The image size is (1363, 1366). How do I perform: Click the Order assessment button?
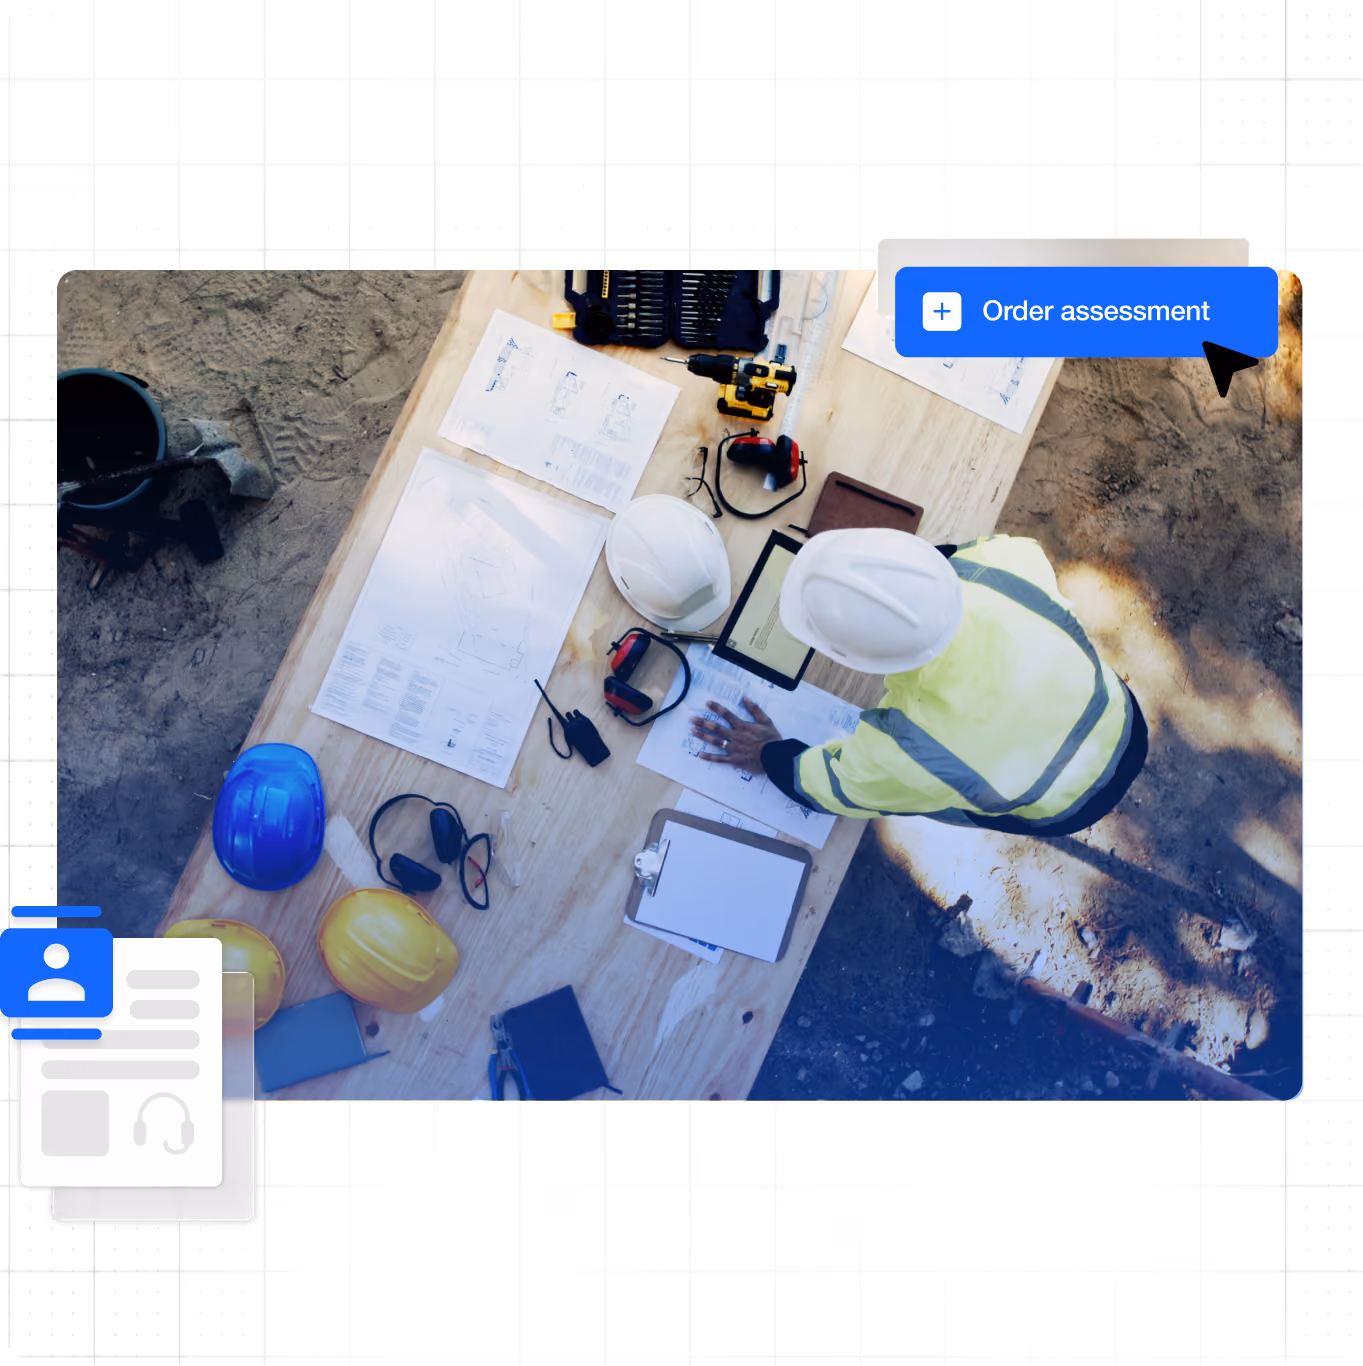[1086, 312]
